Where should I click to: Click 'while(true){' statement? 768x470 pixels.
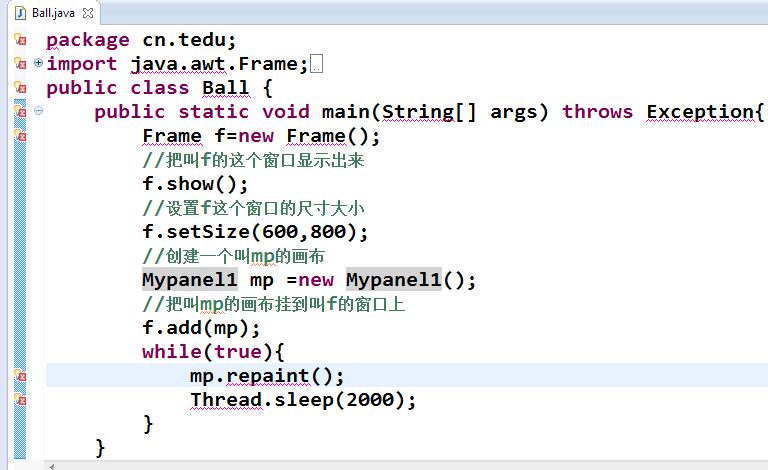[x=213, y=352]
